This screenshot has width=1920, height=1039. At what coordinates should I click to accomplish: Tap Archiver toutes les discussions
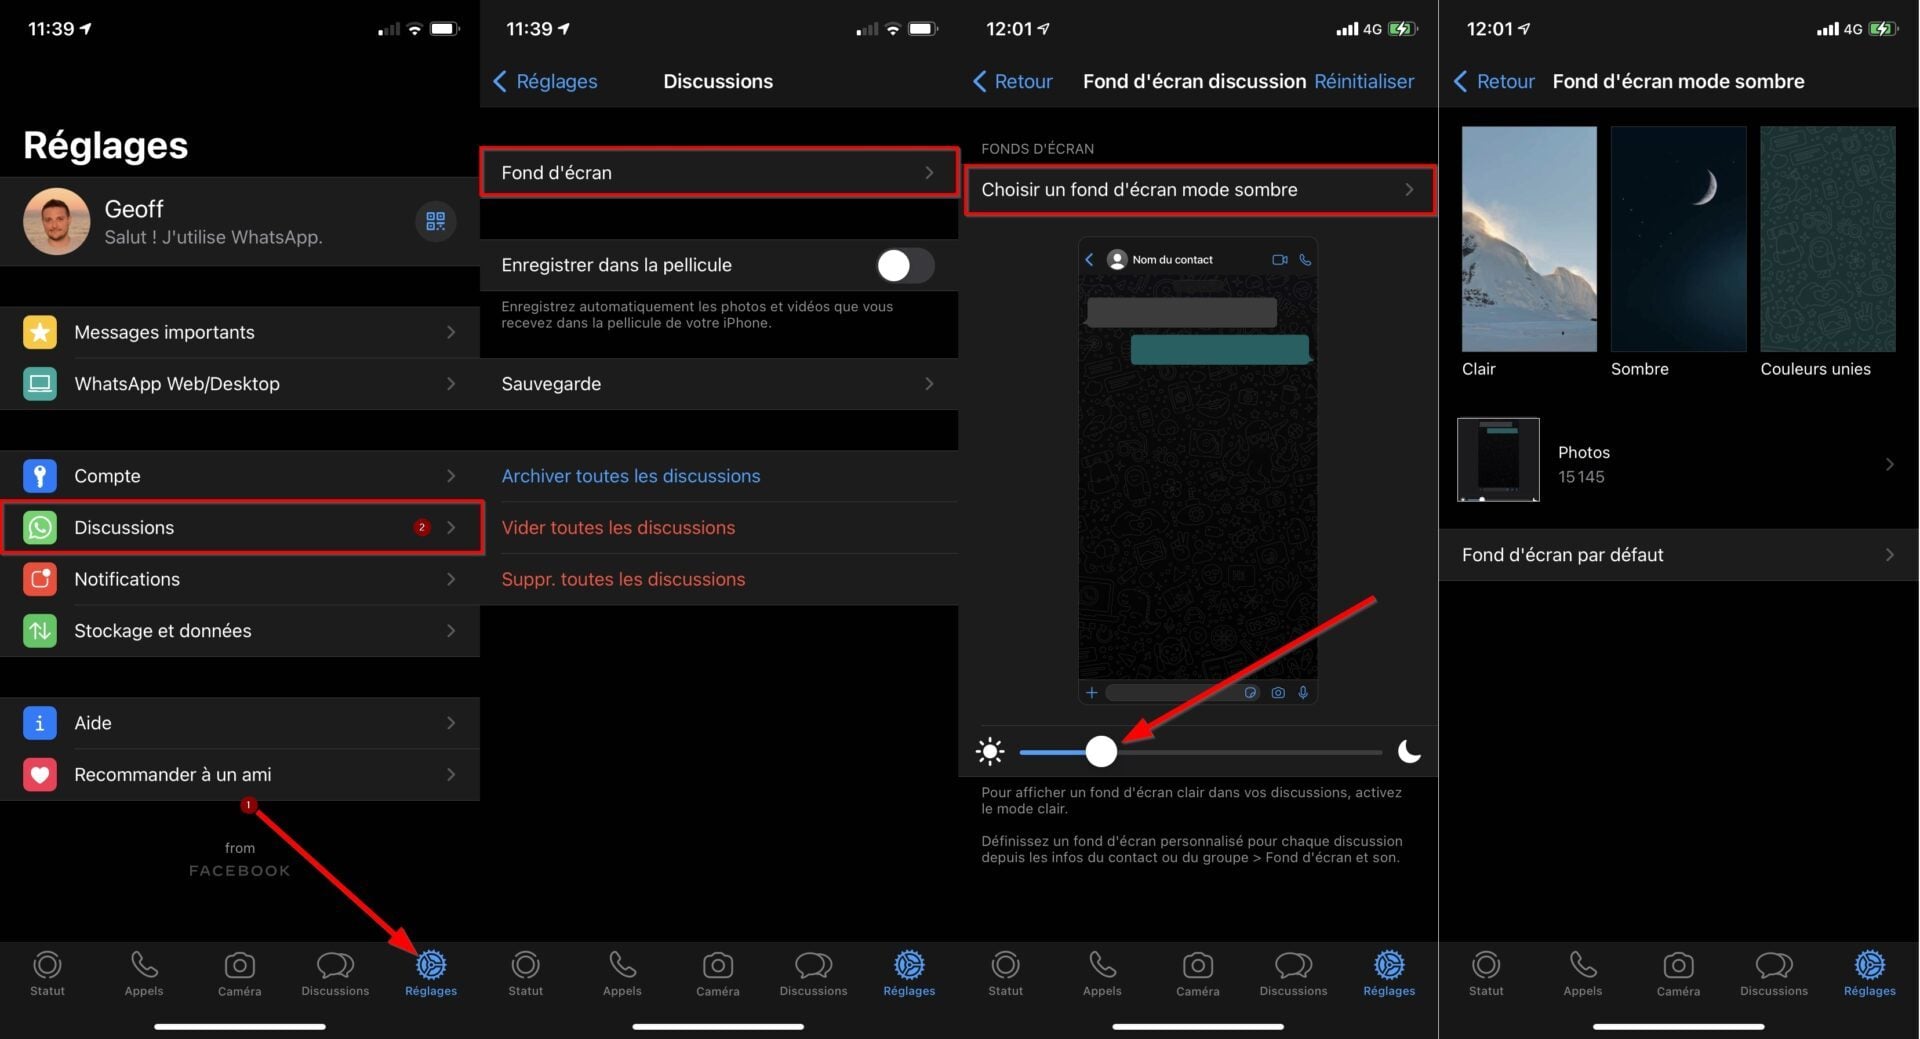click(x=631, y=476)
